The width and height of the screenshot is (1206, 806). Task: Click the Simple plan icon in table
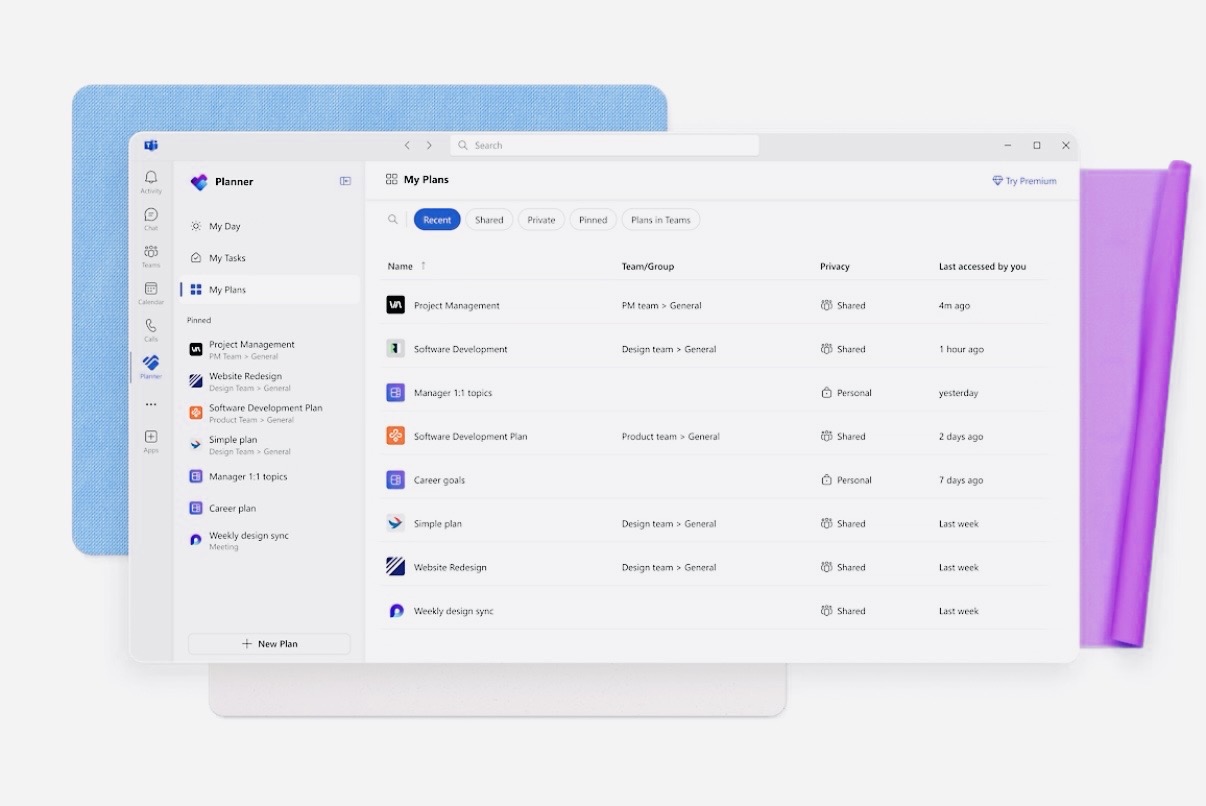pos(395,523)
